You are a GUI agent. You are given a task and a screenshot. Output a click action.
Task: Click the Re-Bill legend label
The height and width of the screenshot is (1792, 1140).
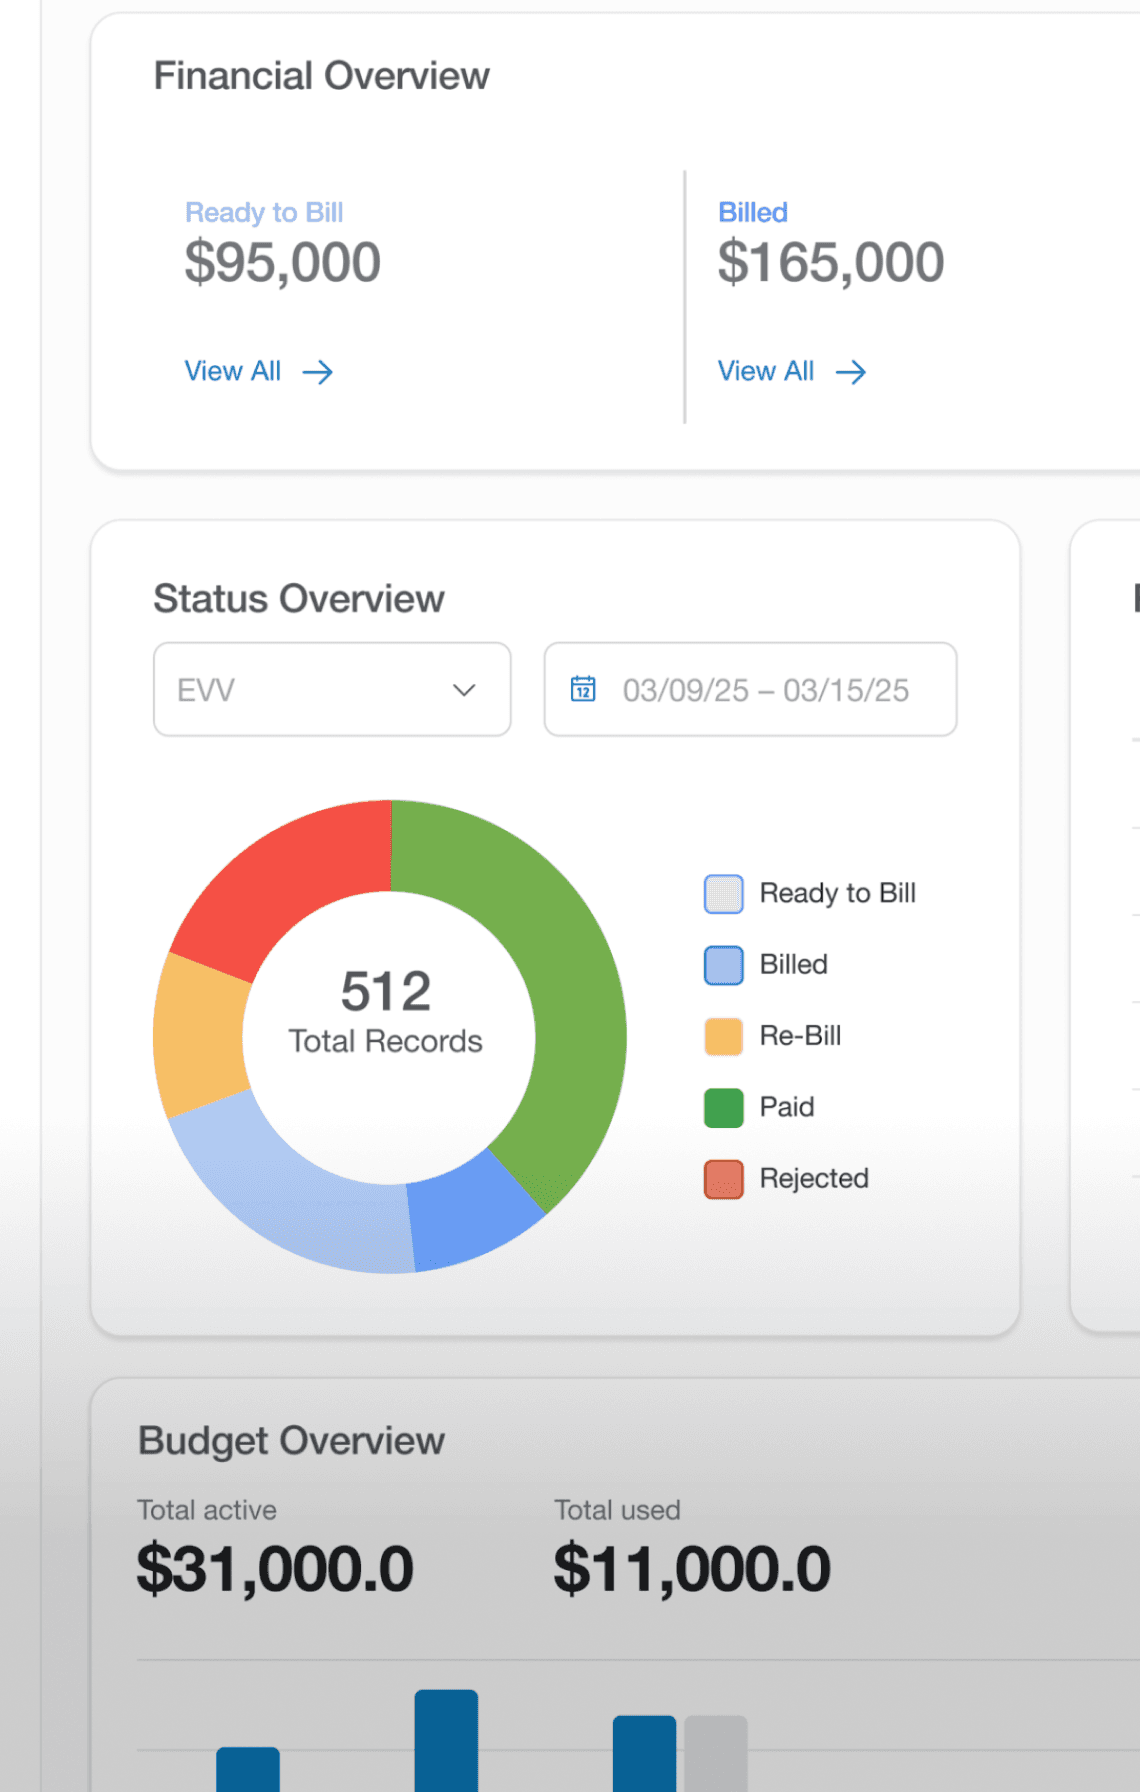800,1036
